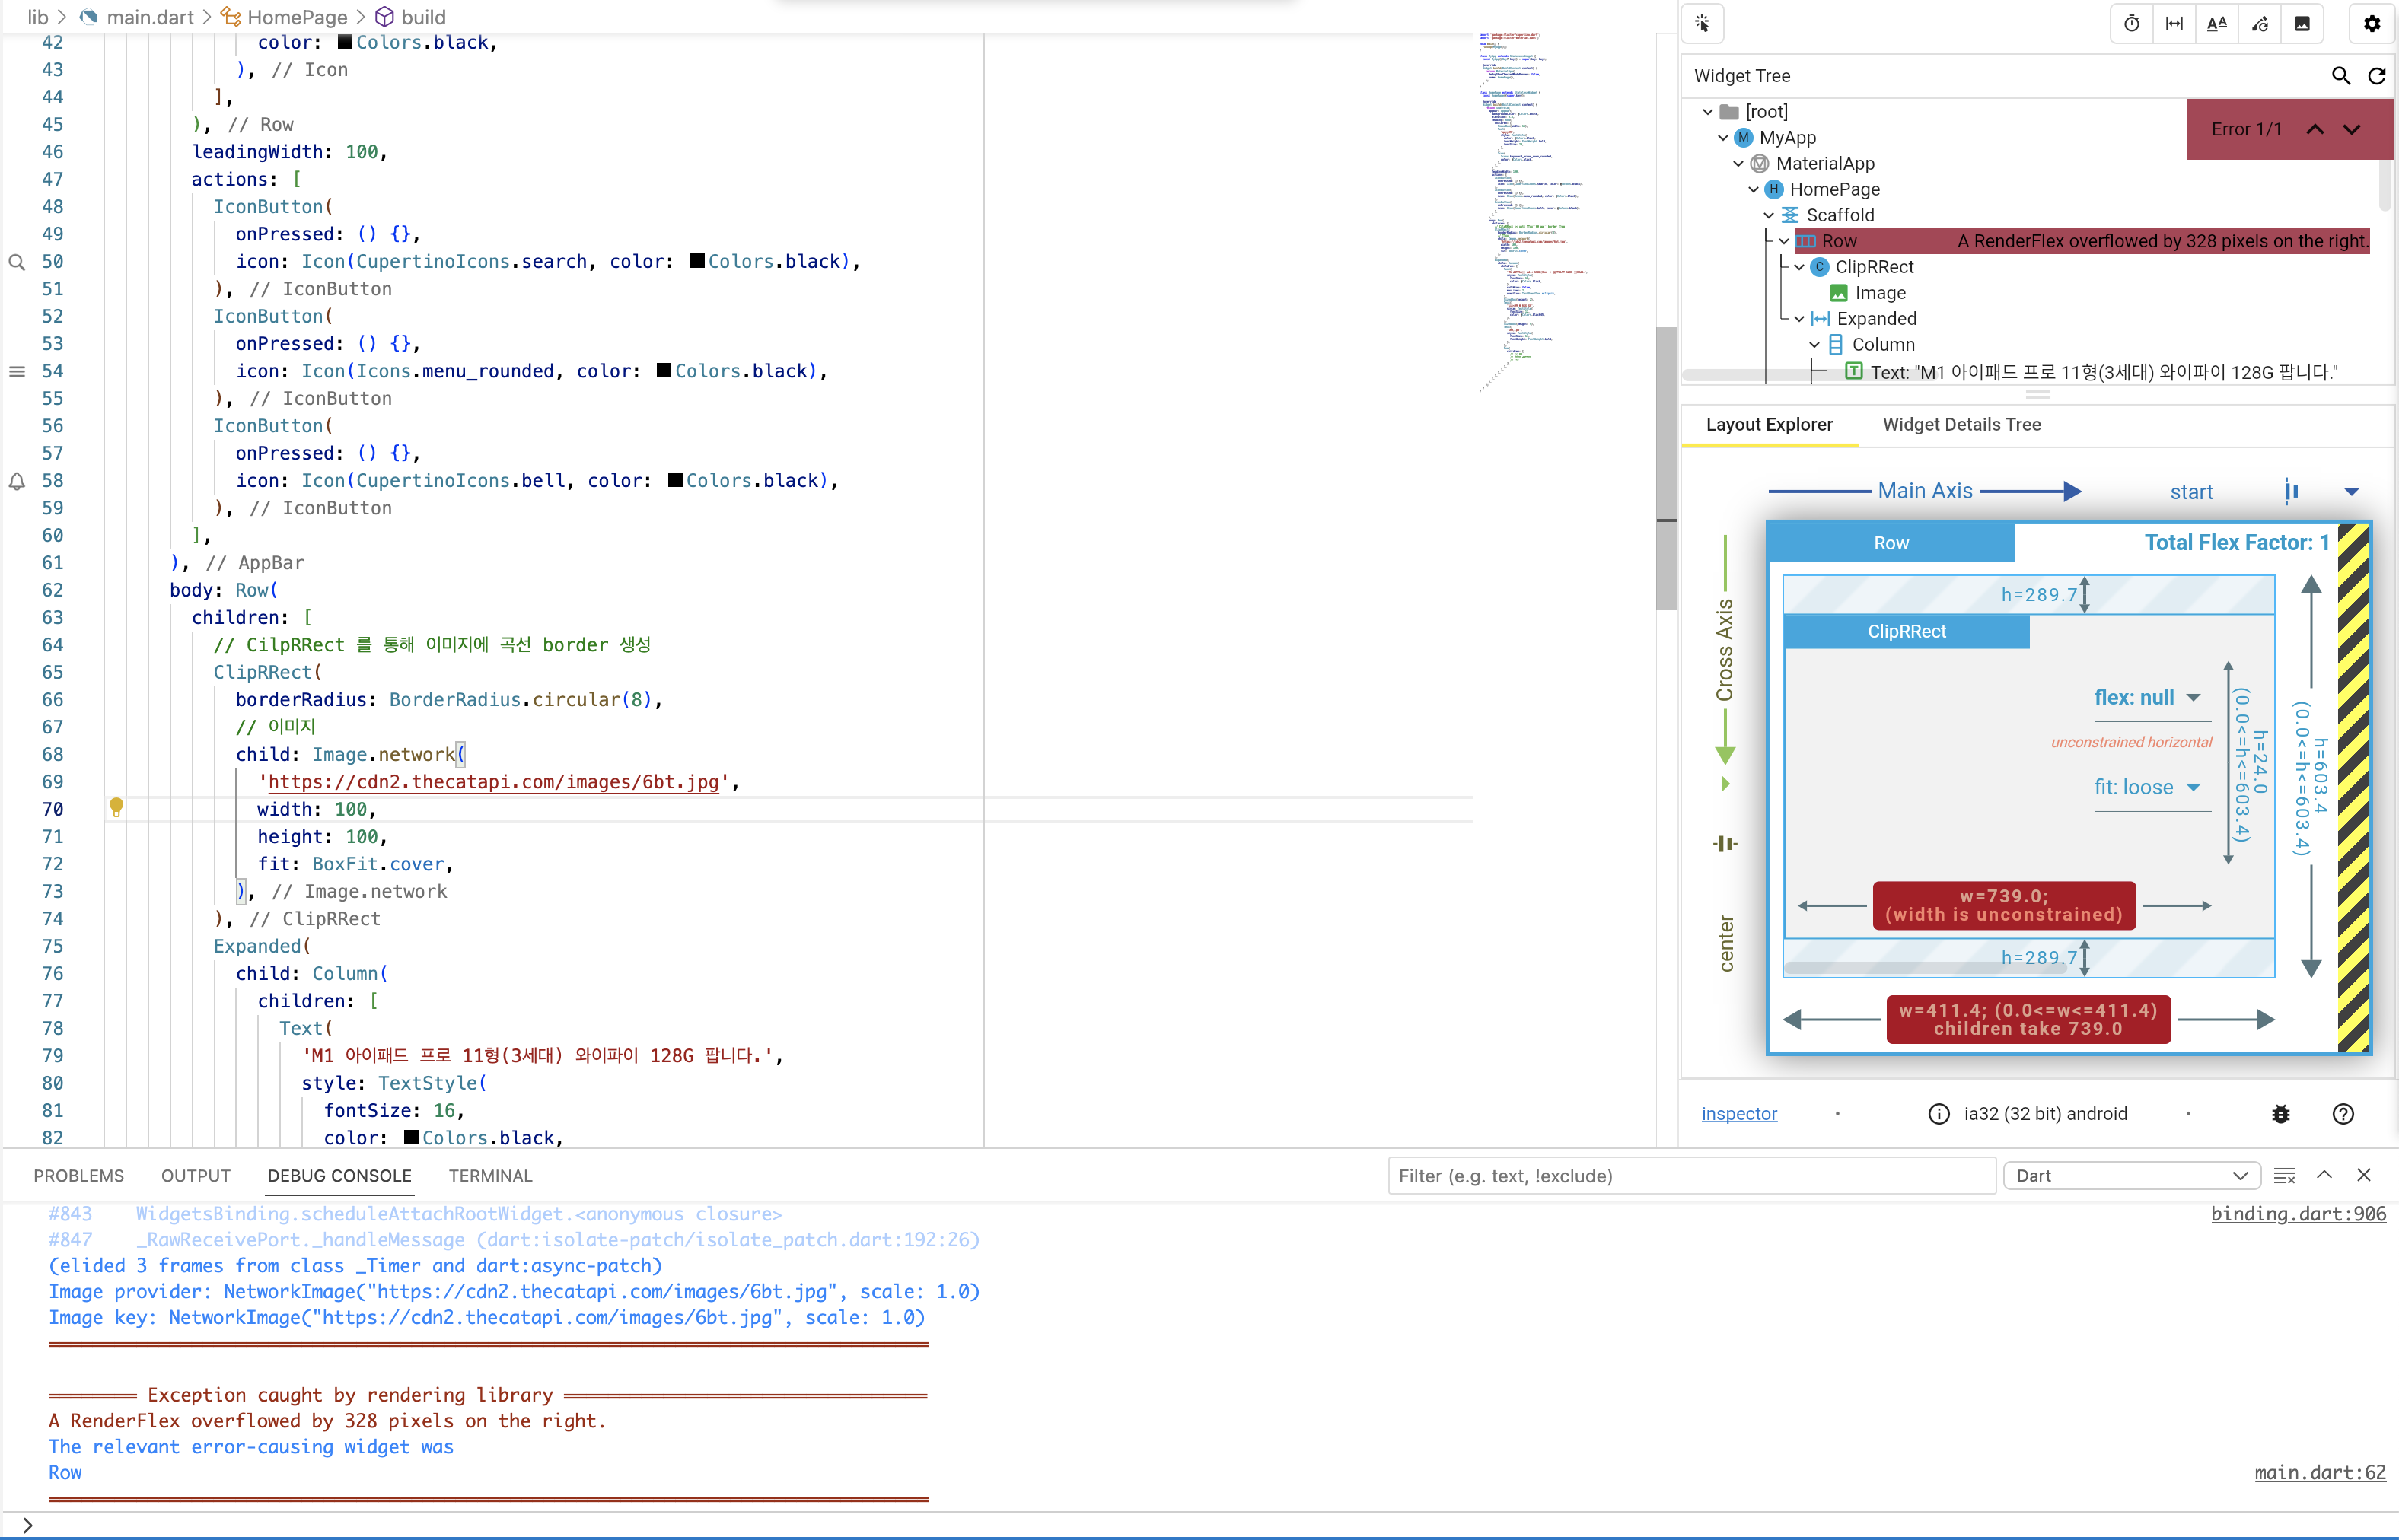Image resolution: width=2399 pixels, height=1540 pixels.
Task: Go to next error arrow
Action: click(x=2352, y=129)
